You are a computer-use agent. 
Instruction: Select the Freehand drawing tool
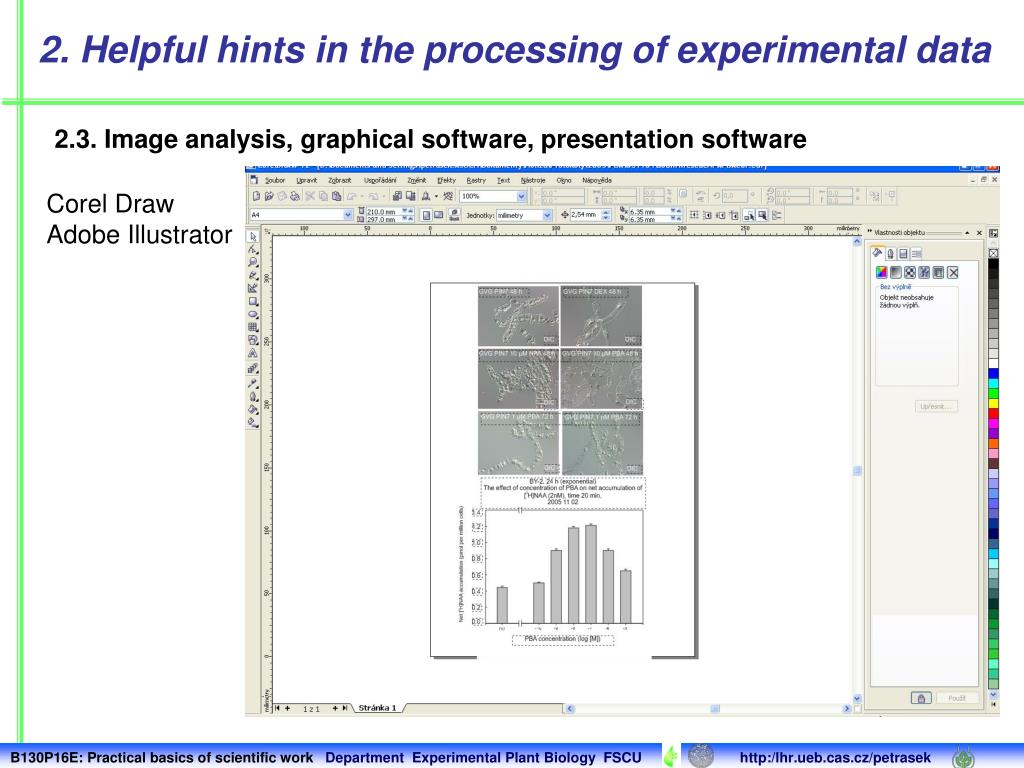[x=253, y=274]
